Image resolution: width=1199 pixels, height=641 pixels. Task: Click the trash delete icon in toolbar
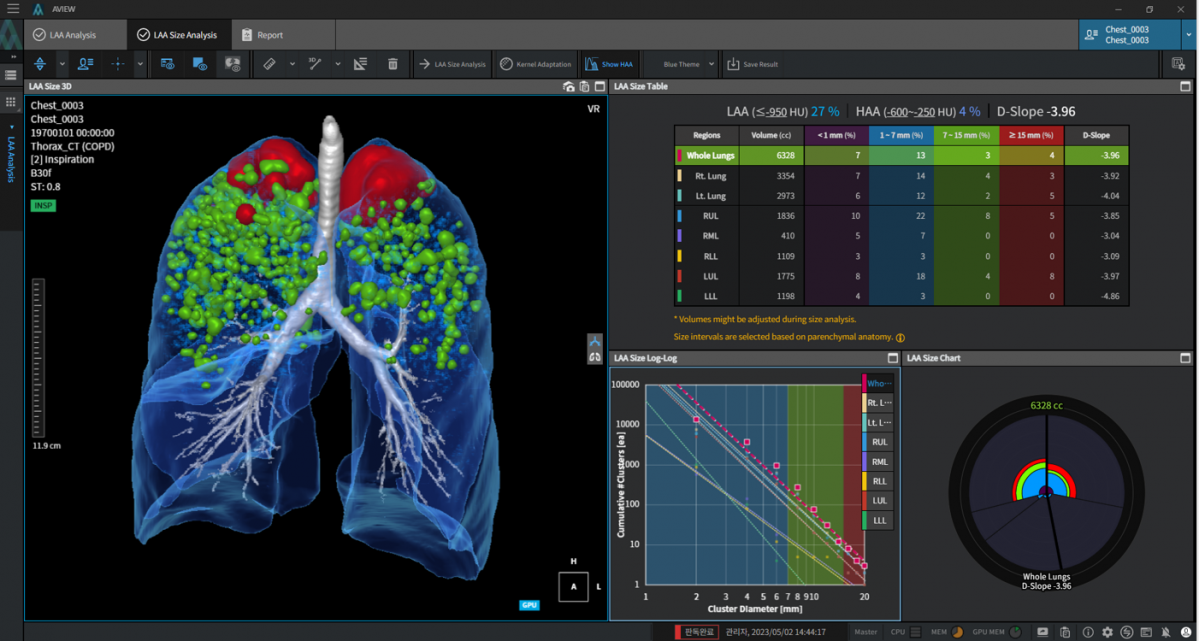click(x=393, y=64)
